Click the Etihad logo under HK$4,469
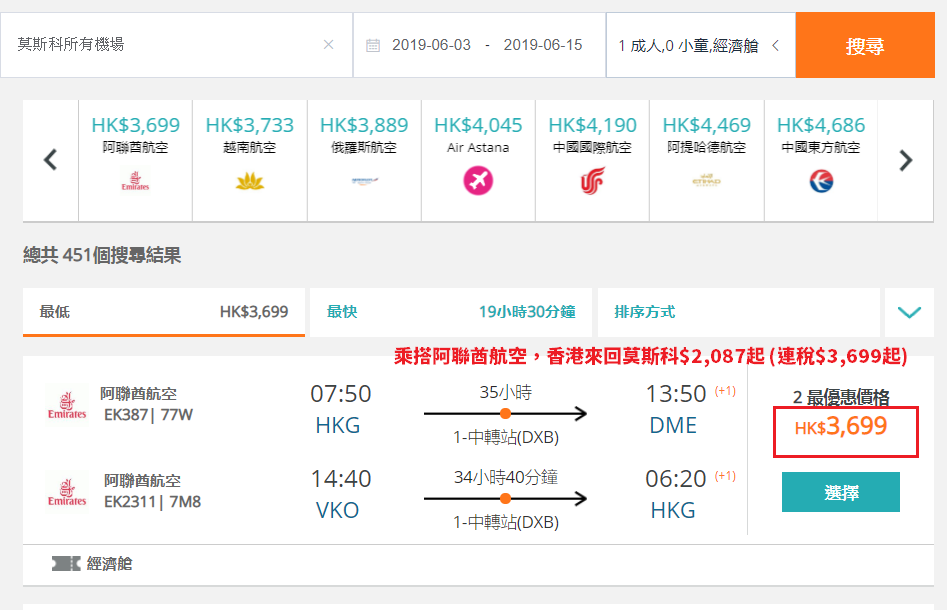This screenshot has width=947, height=610. click(x=707, y=181)
